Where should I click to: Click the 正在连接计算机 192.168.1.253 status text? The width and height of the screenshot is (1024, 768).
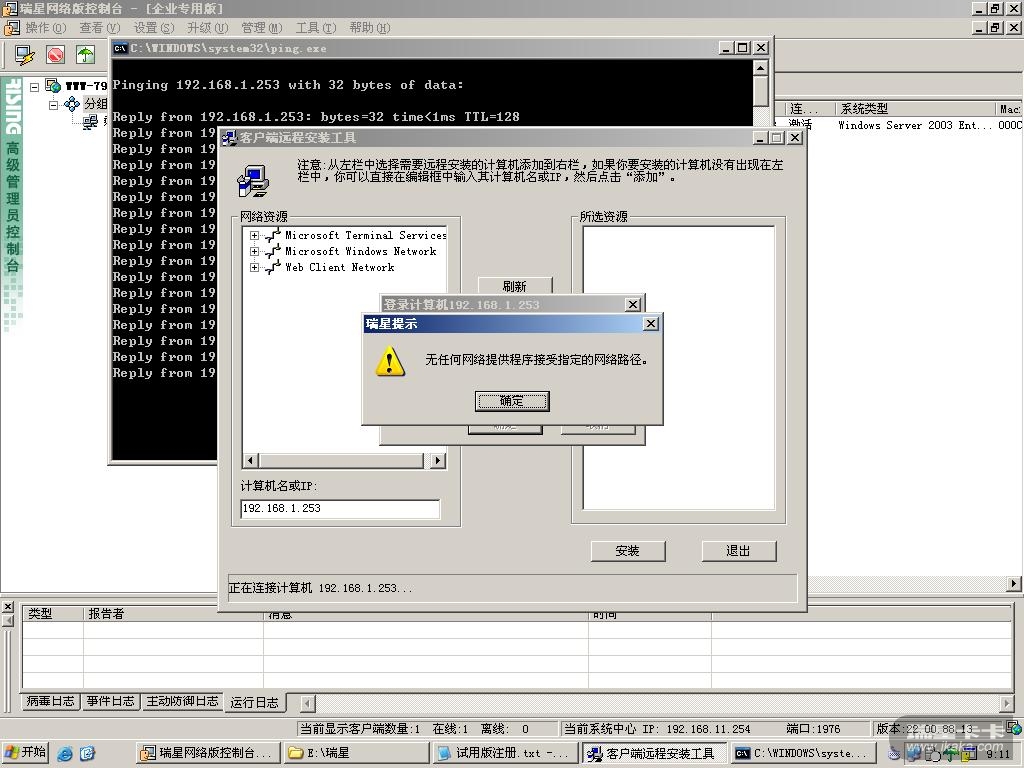pos(320,588)
